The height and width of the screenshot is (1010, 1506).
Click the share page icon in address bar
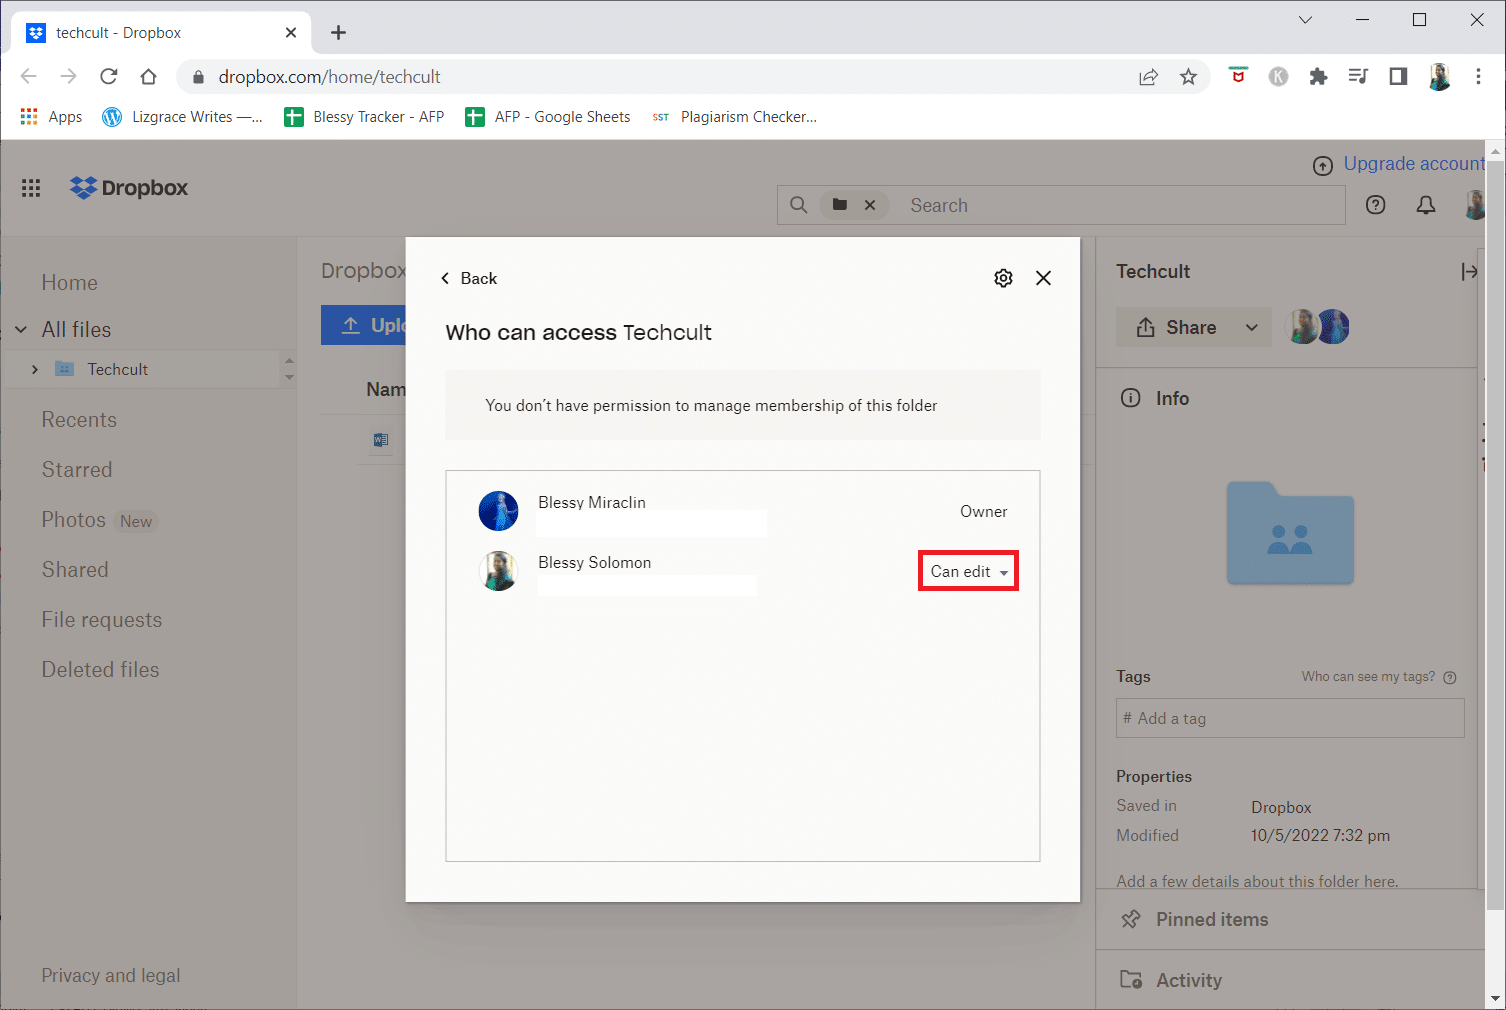tap(1148, 77)
